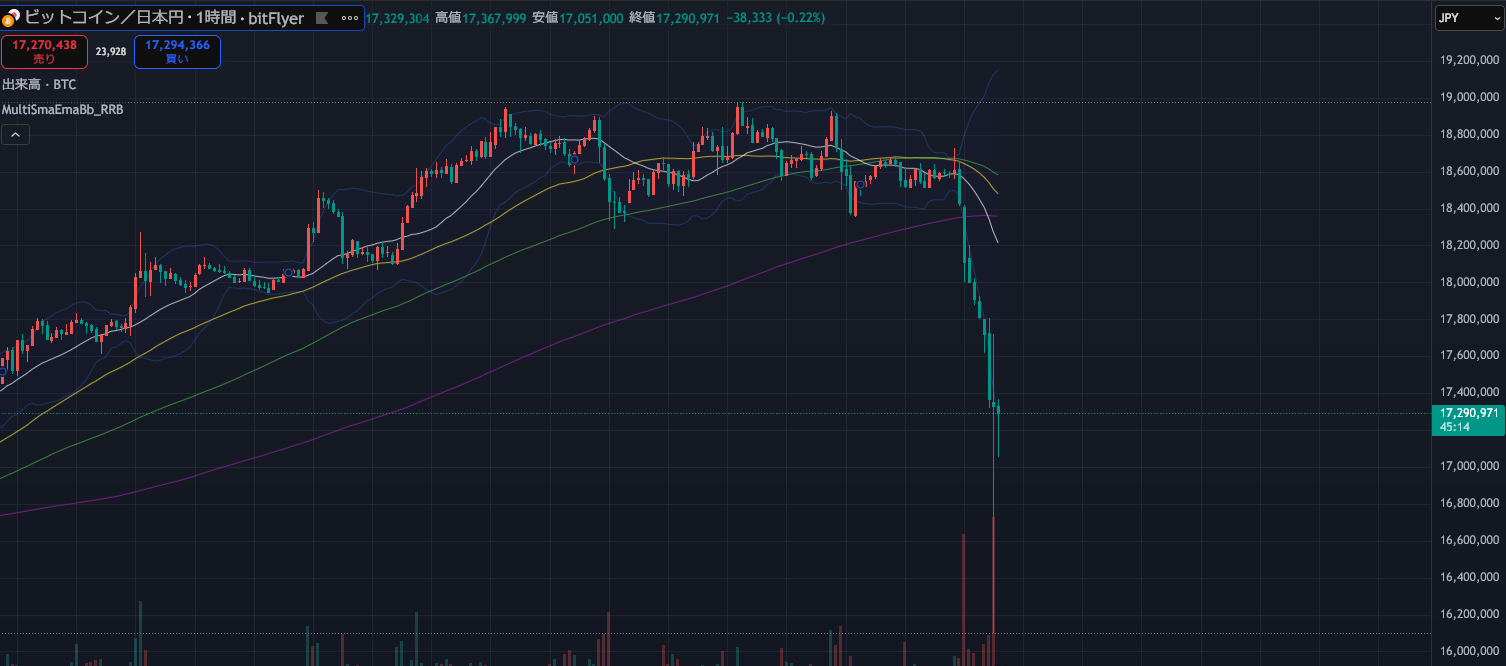Click the flag icon beside bitFlyer
This screenshot has height=666, width=1506.
click(x=322, y=18)
